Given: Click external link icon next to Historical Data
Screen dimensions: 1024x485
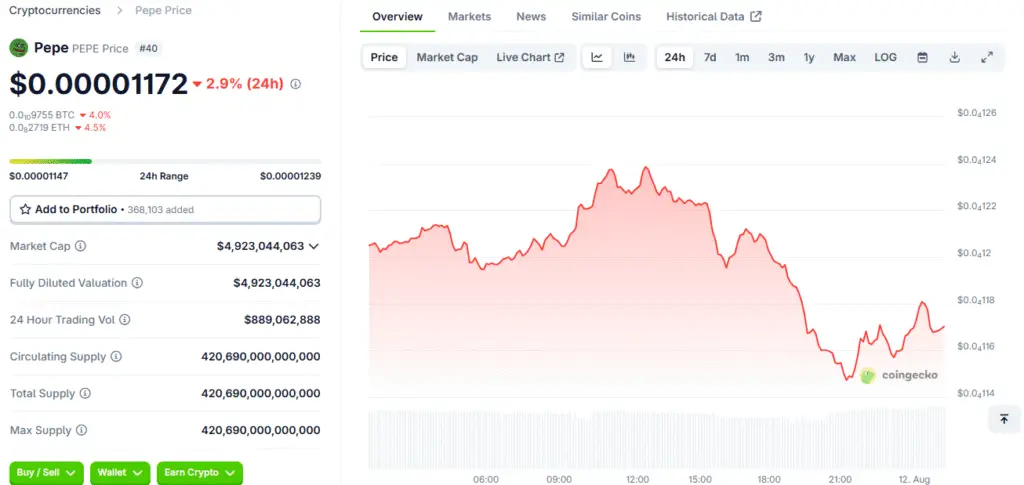Looking at the screenshot, I should click(x=756, y=17).
